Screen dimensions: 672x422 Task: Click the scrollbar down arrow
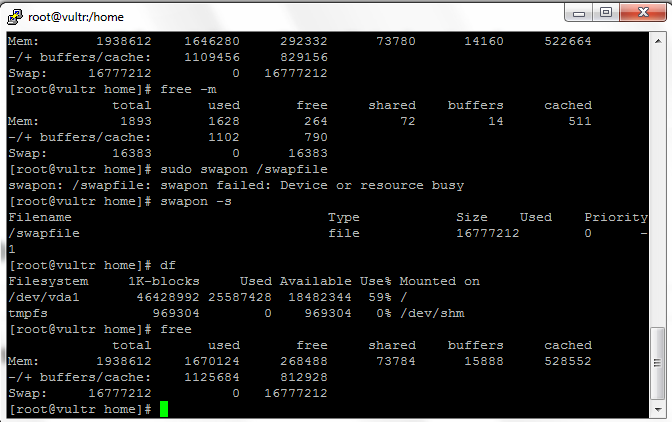point(658,410)
